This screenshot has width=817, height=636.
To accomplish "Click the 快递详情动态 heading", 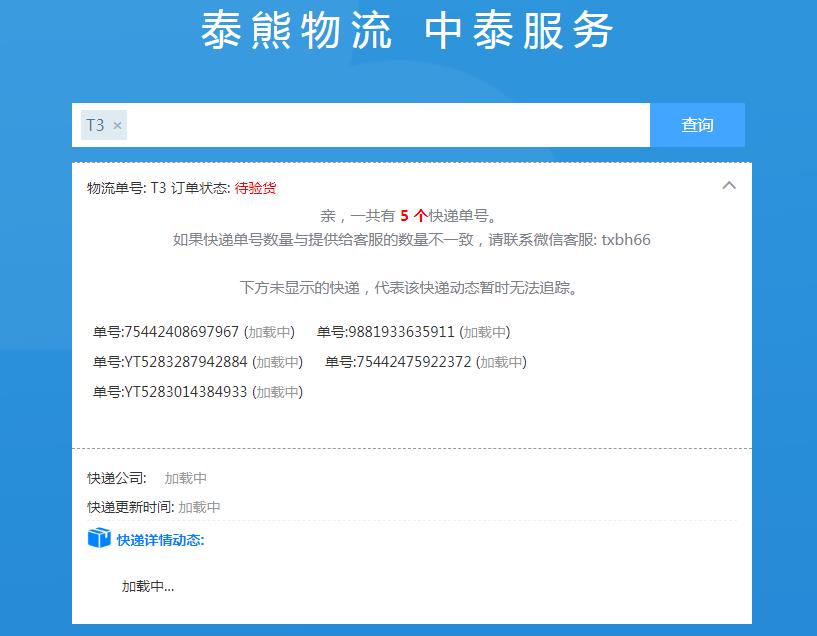I will (x=160, y=540).
